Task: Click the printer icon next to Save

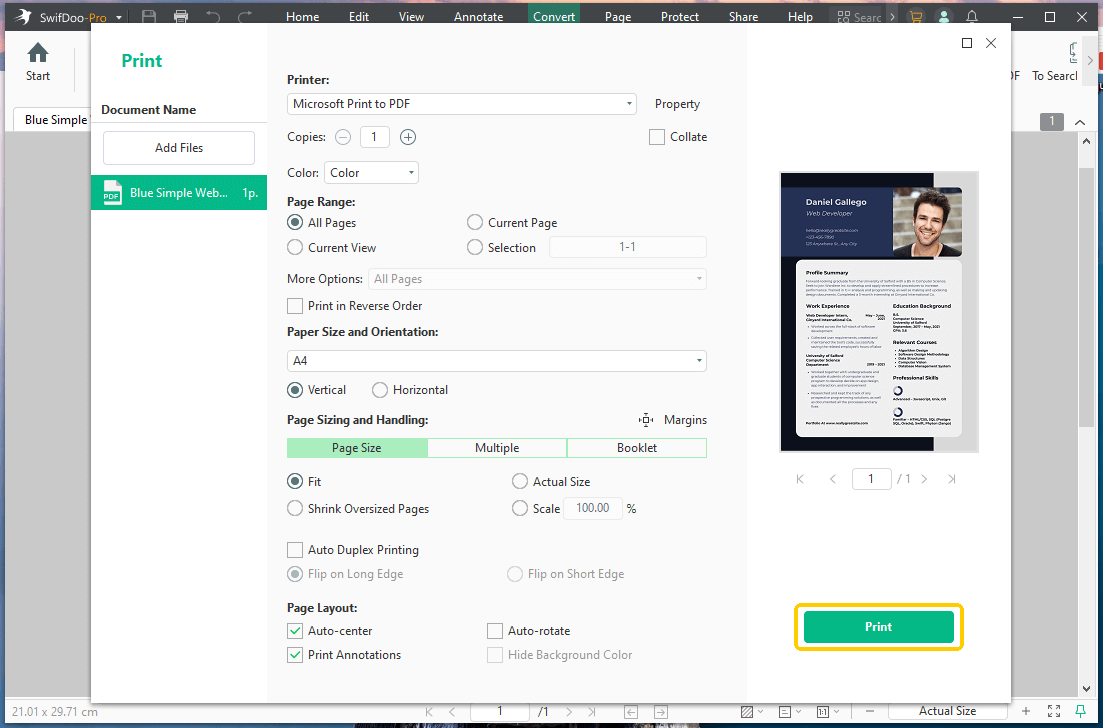Action: click(x=181, y=15)
